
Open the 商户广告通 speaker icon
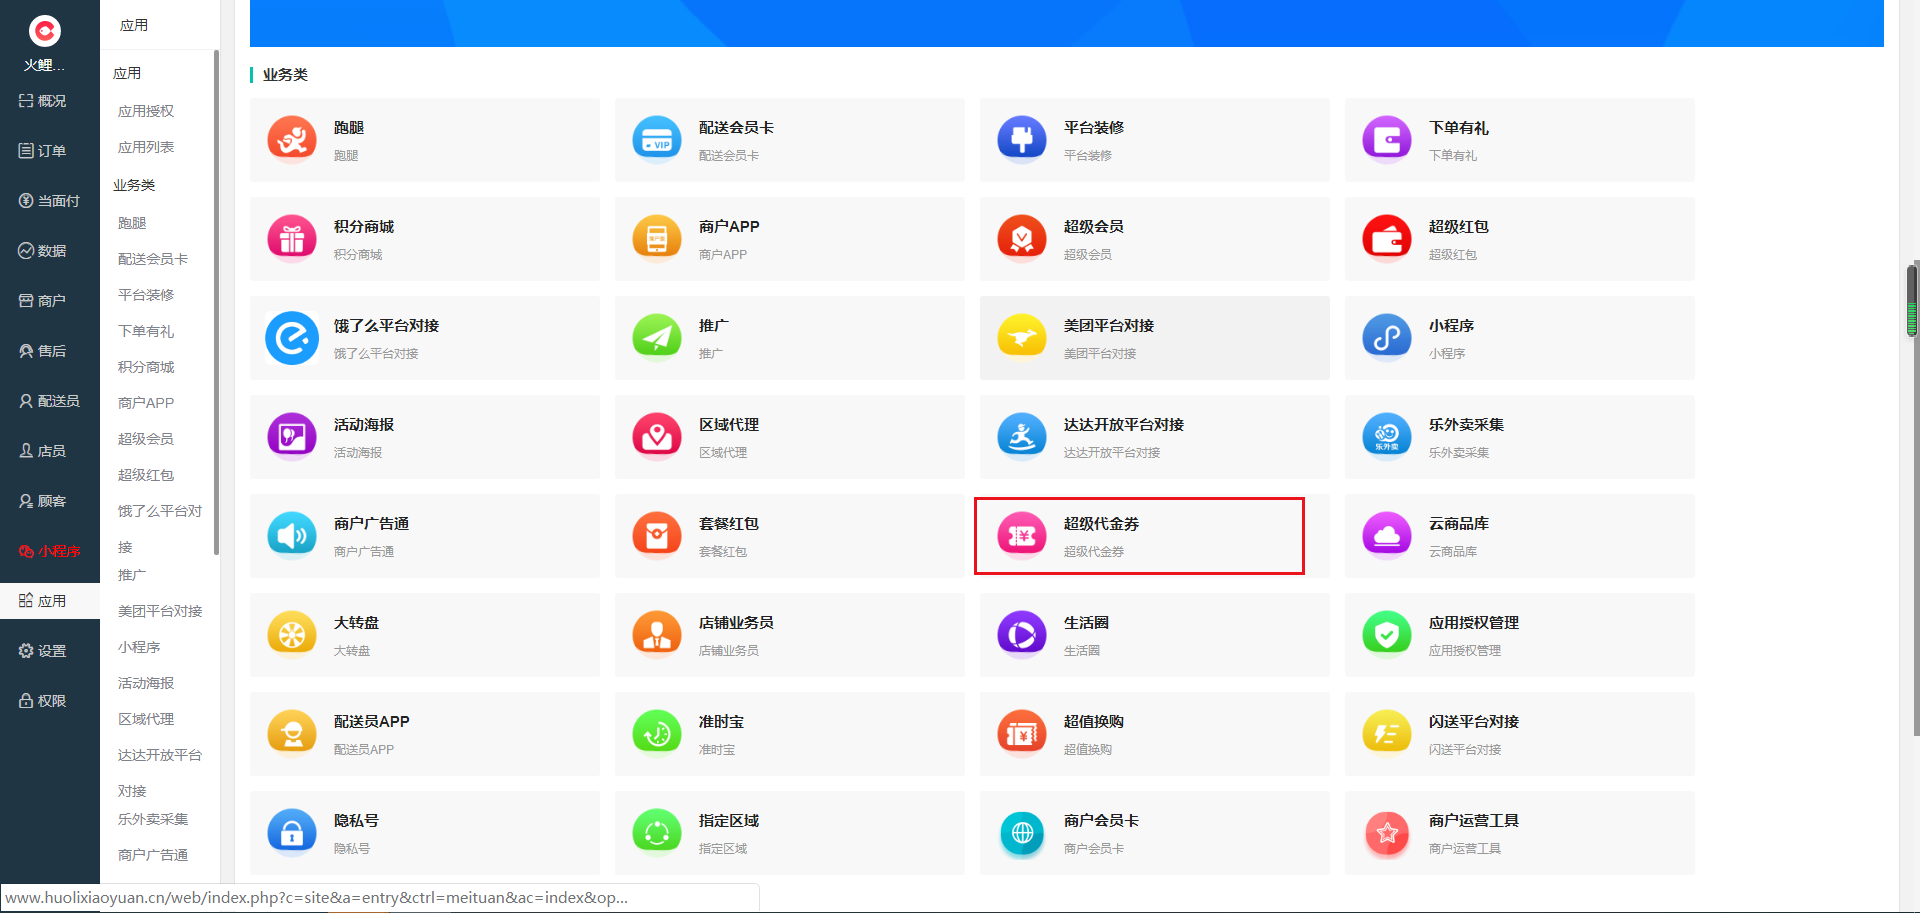pos(292,535)
